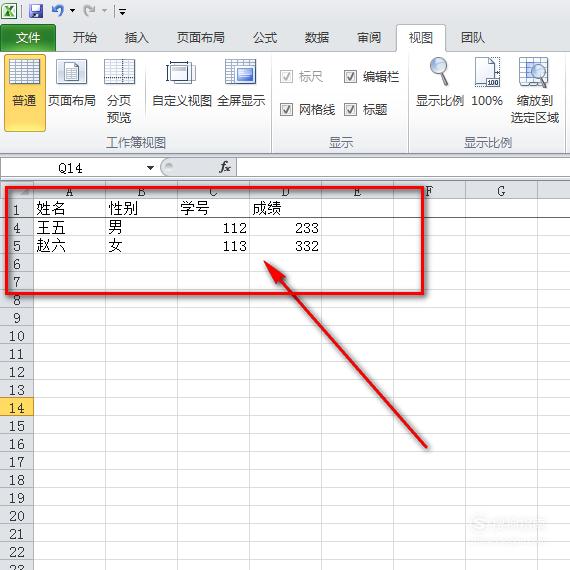Toggle the 网格线 gridlines checkbox
This screenshot has height=570, width=570.
click(286, 109)
